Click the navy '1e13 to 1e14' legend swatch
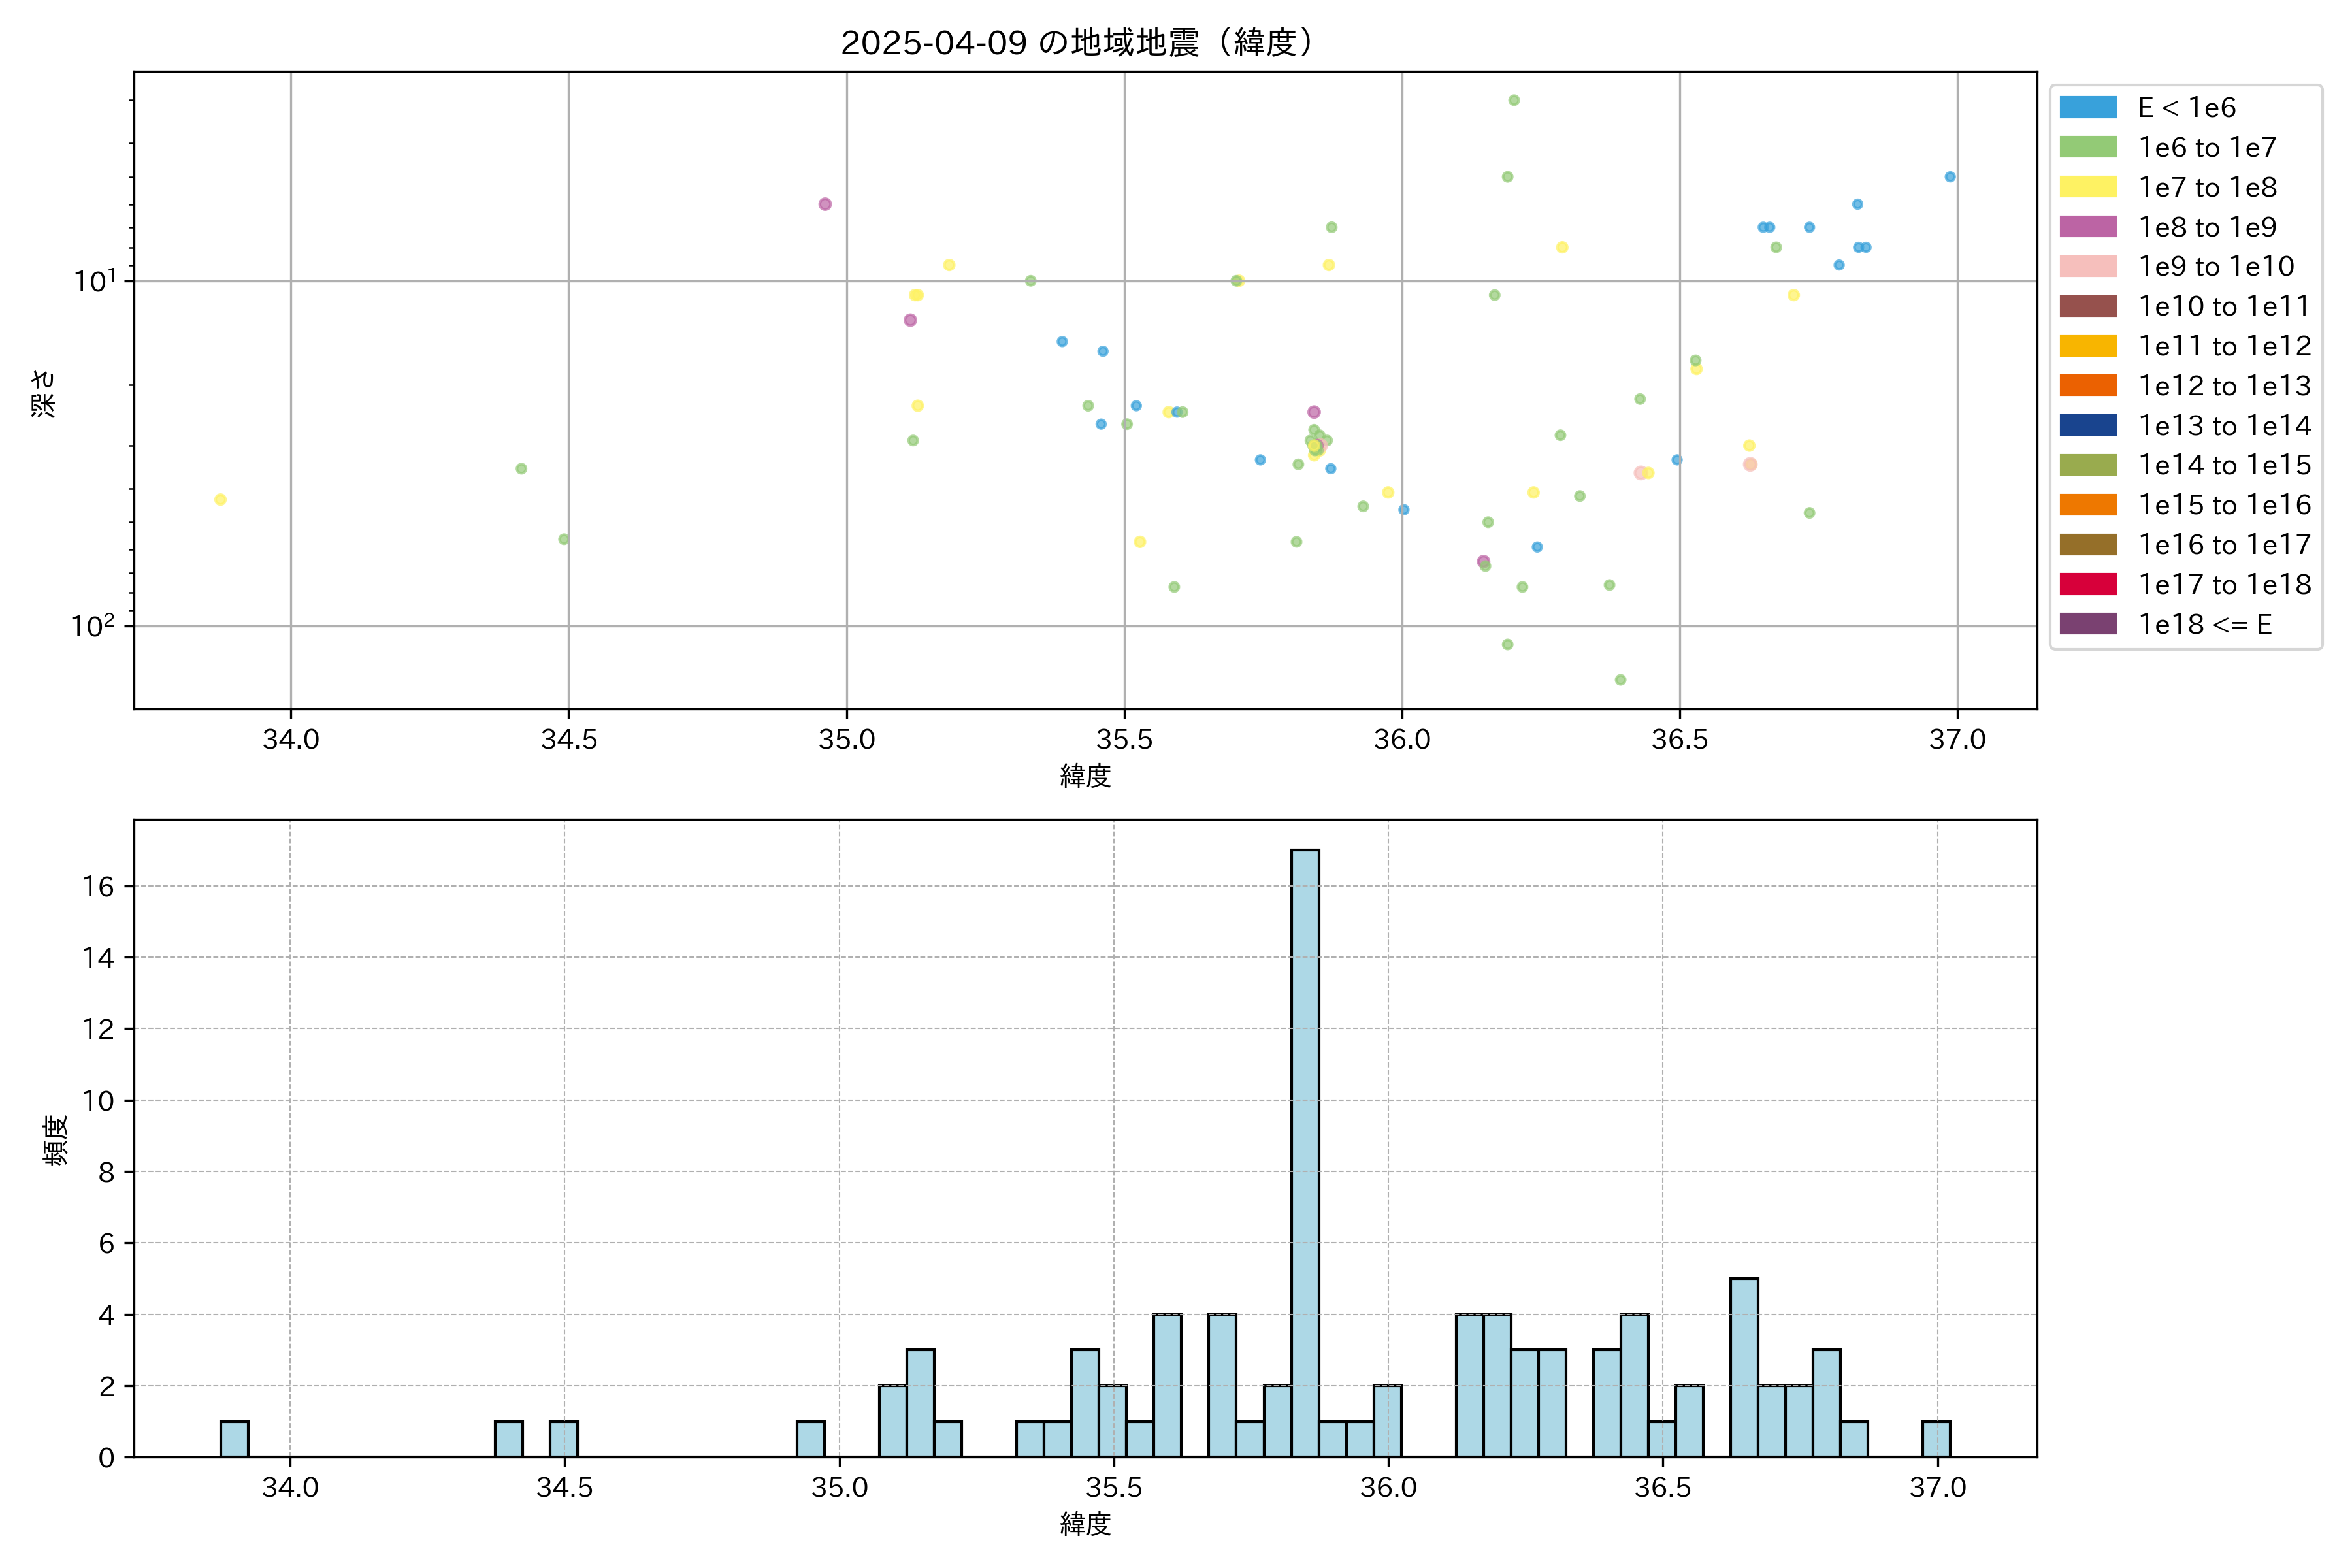 (2087, 425)
